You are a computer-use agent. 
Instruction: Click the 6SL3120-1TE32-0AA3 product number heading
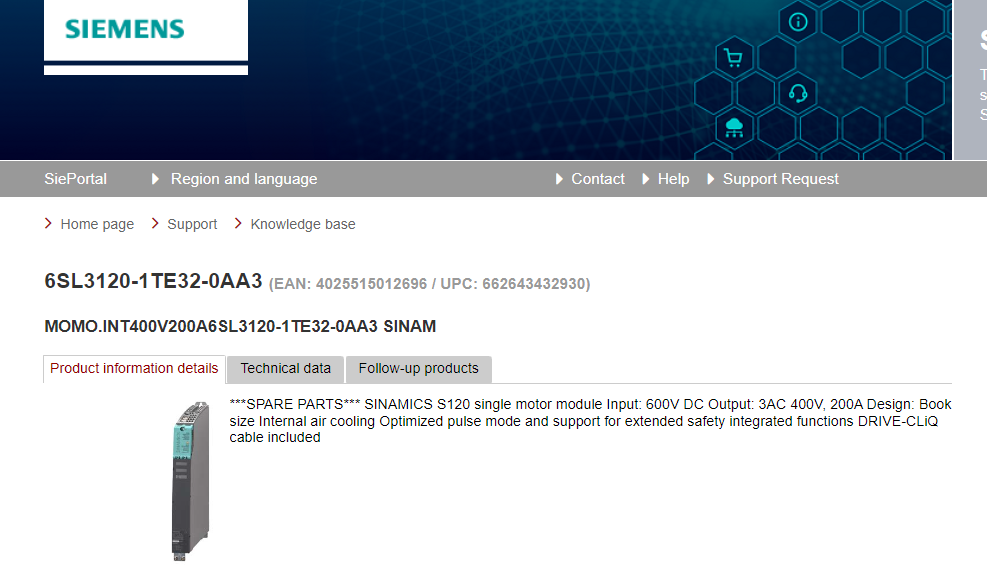pos(153,282)
